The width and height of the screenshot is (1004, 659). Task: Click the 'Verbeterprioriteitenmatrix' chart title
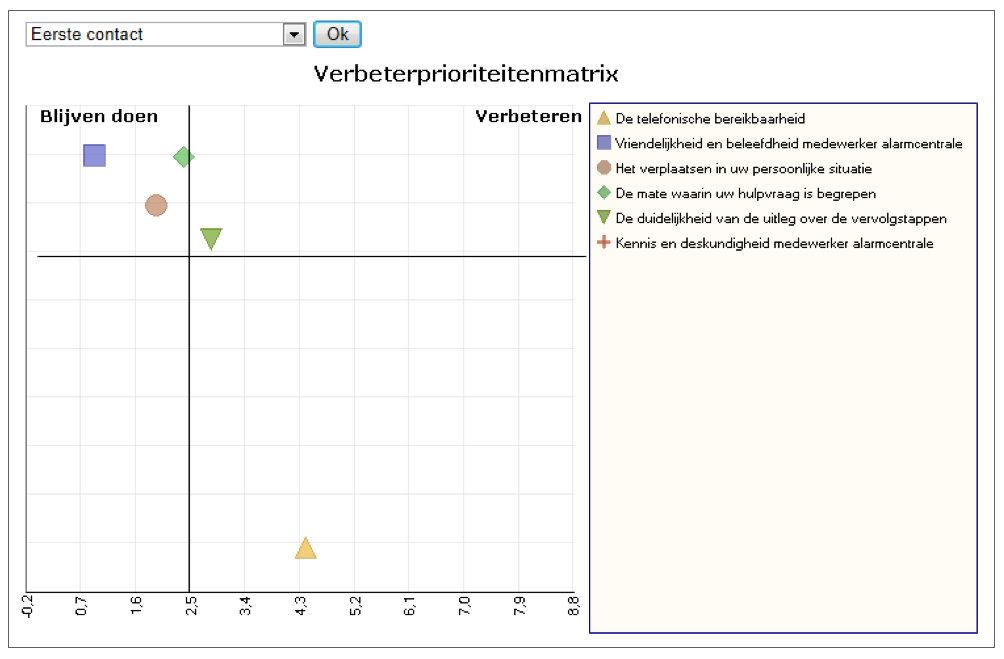pos(466,74)
